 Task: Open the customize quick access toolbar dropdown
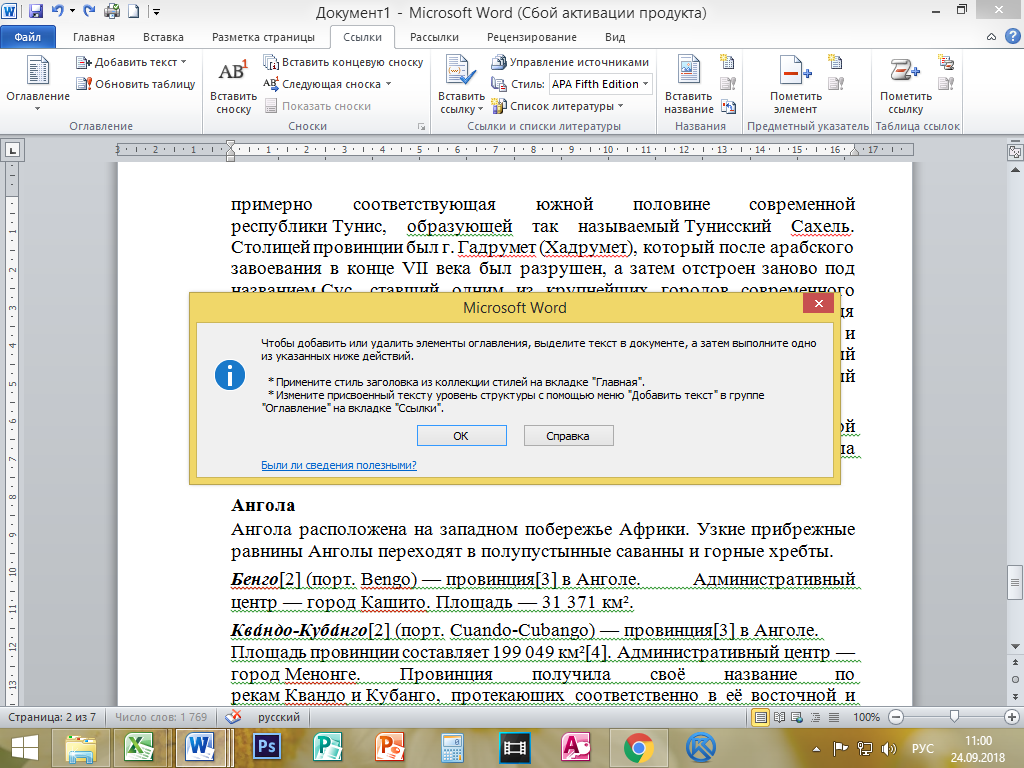156,11
